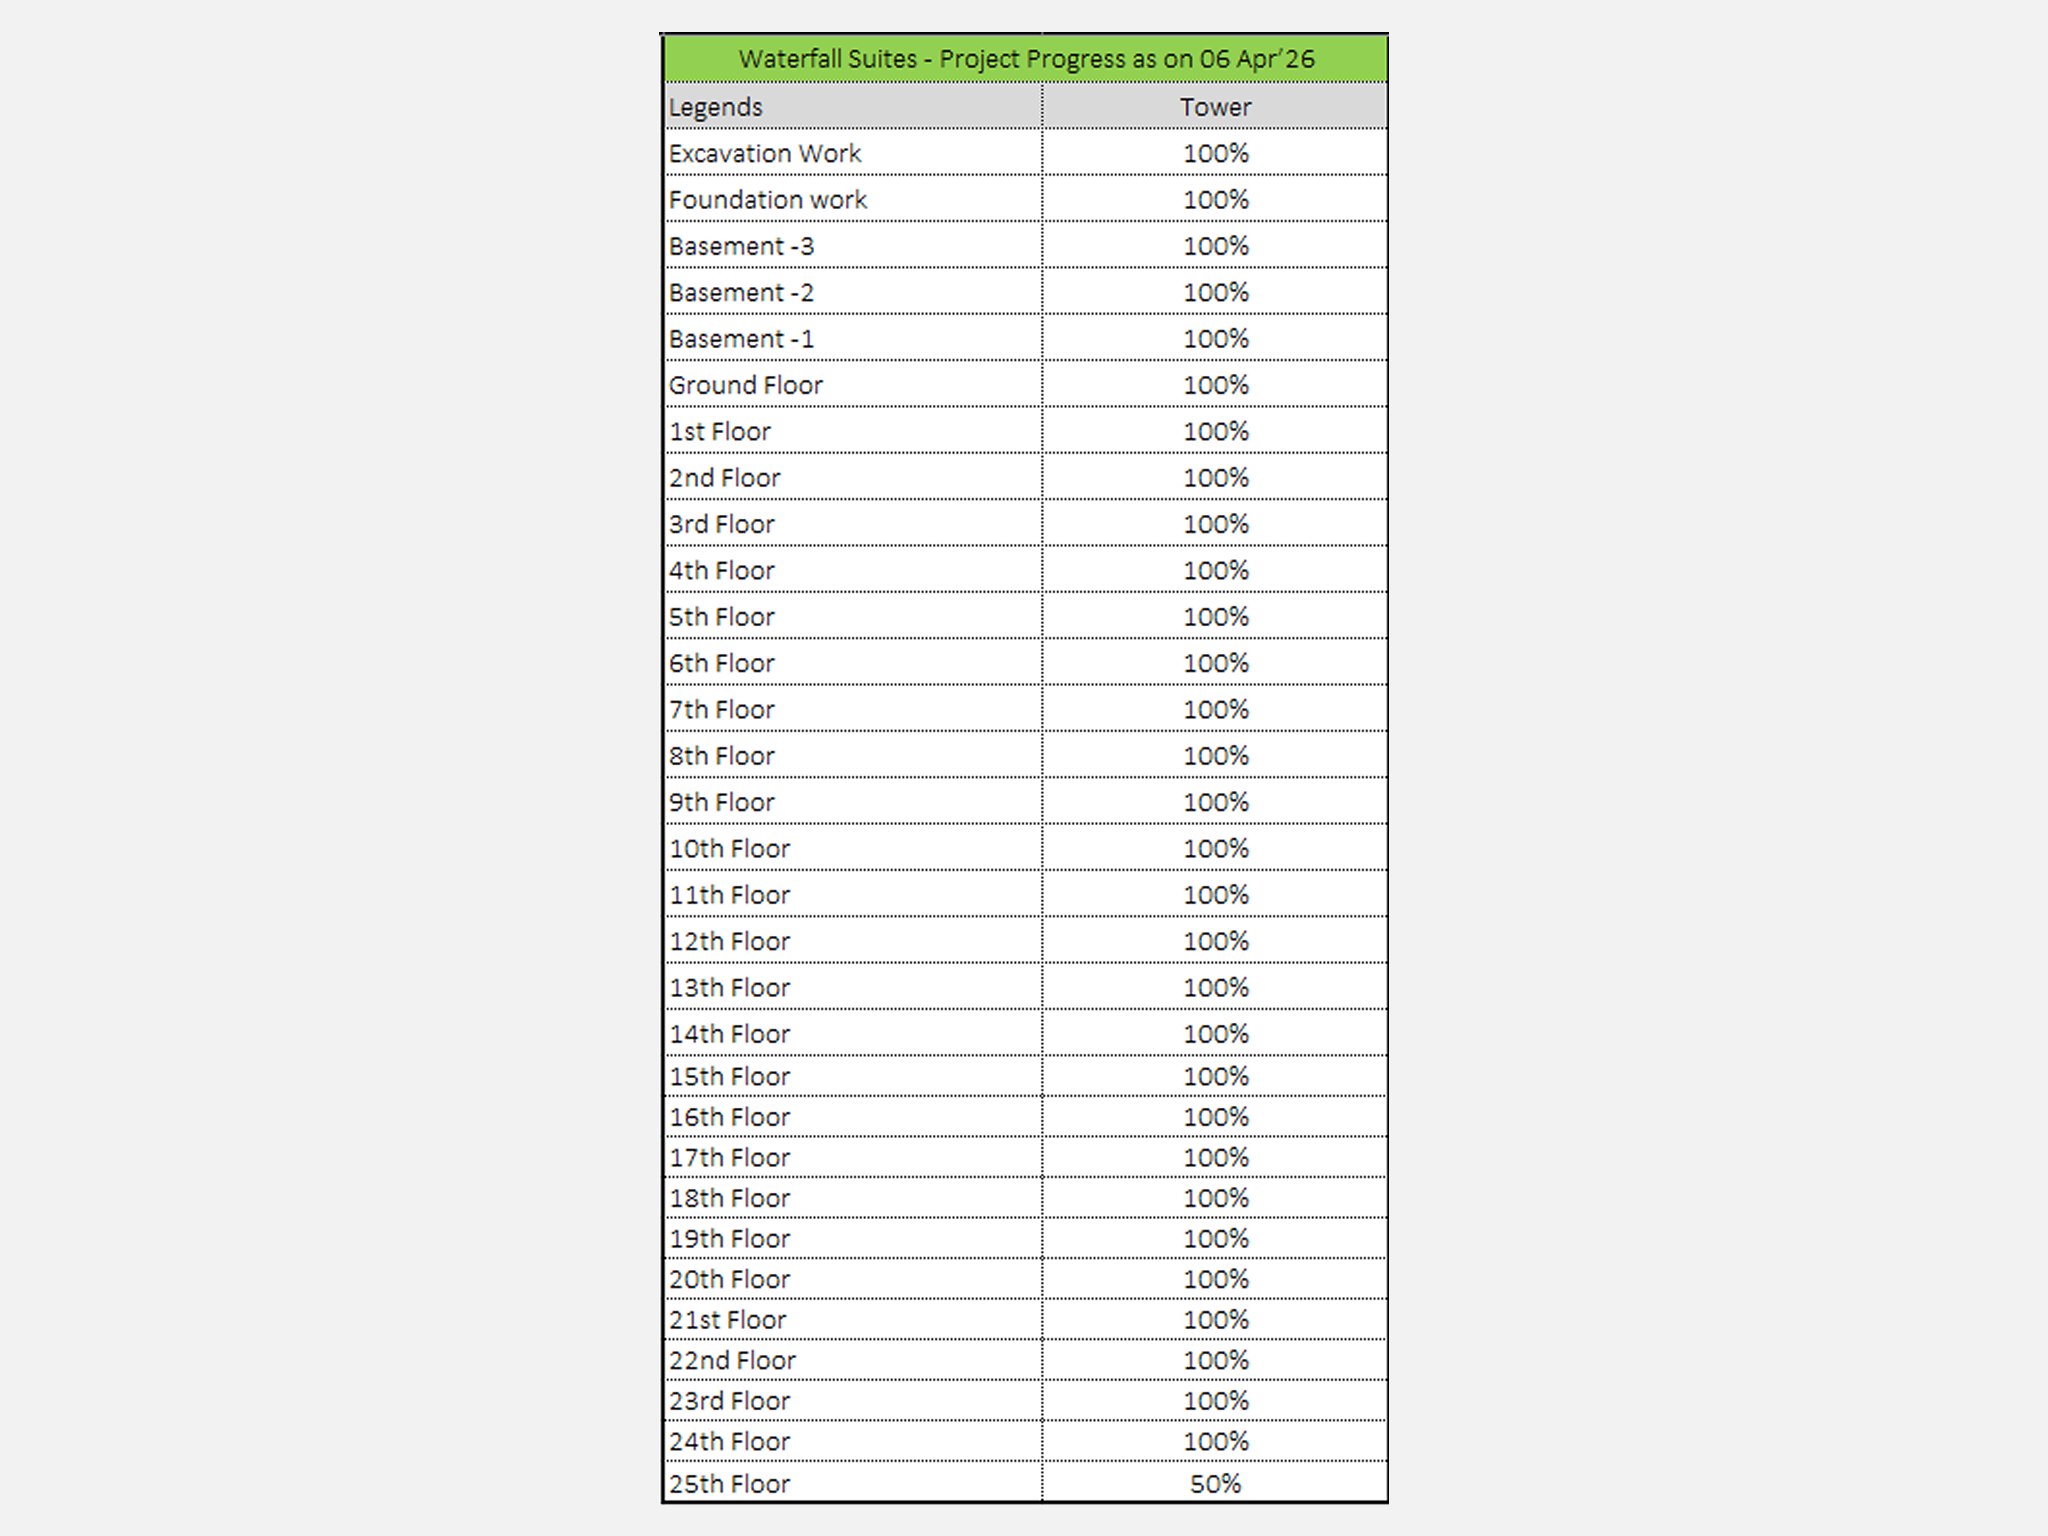Screen dimensions: 2048x1536
Task: Select the 100% value beside Excavation Work
Action: tap(1215, 154)
